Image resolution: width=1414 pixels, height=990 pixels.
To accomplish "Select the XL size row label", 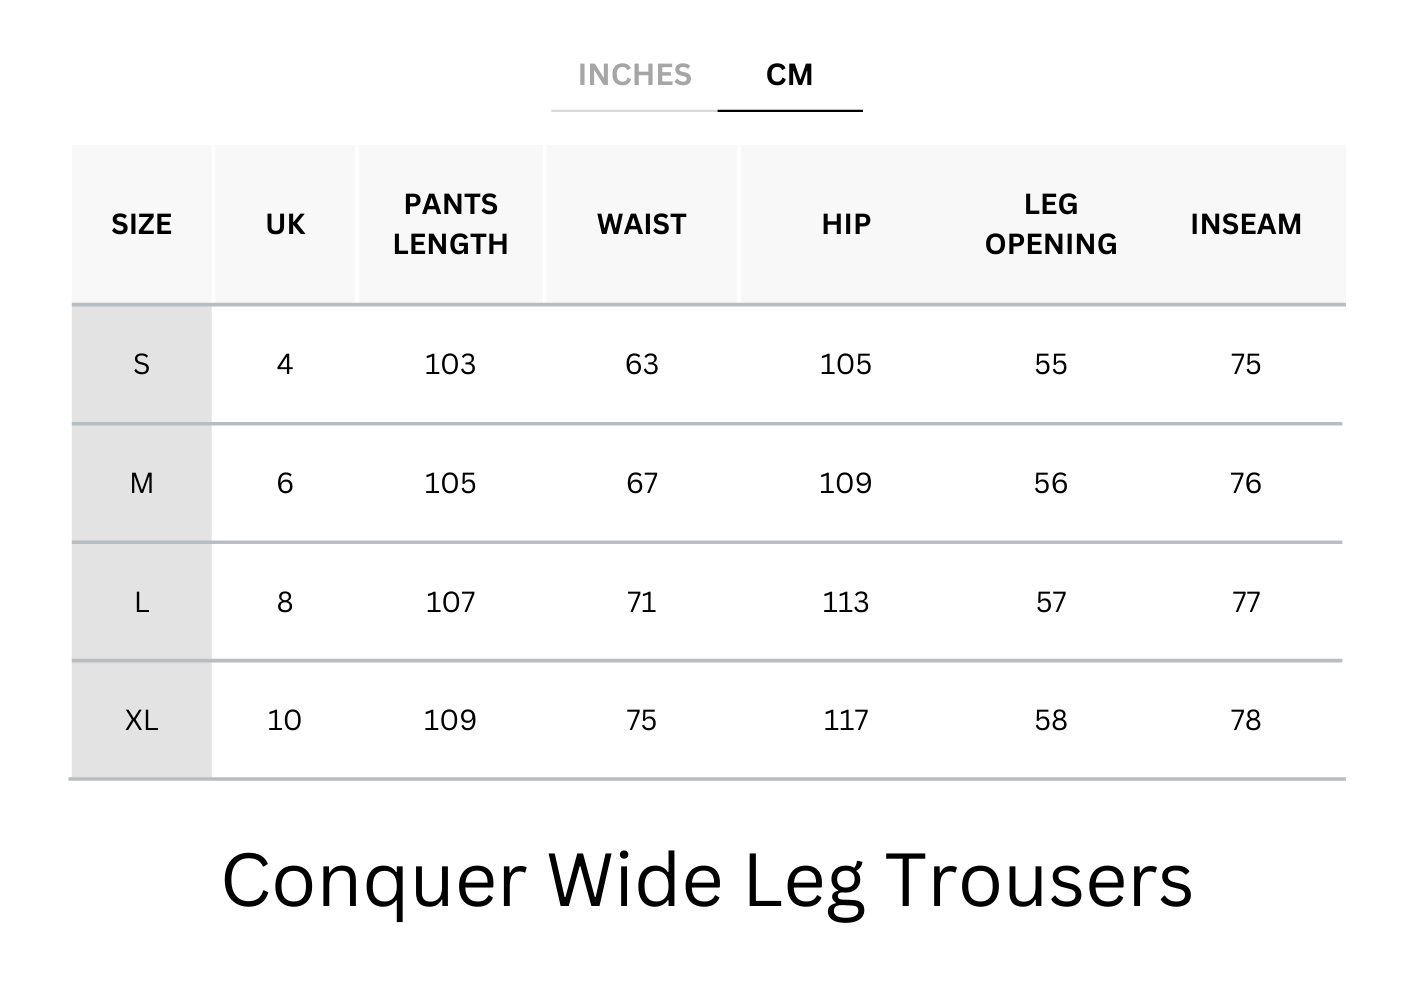I will pos(141,720).
